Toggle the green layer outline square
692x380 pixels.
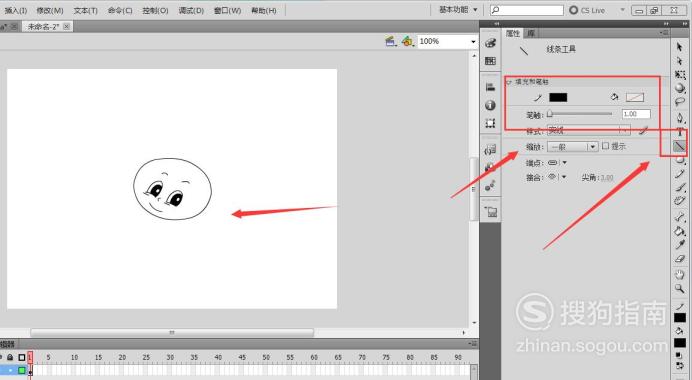click(x=22, y=370)
